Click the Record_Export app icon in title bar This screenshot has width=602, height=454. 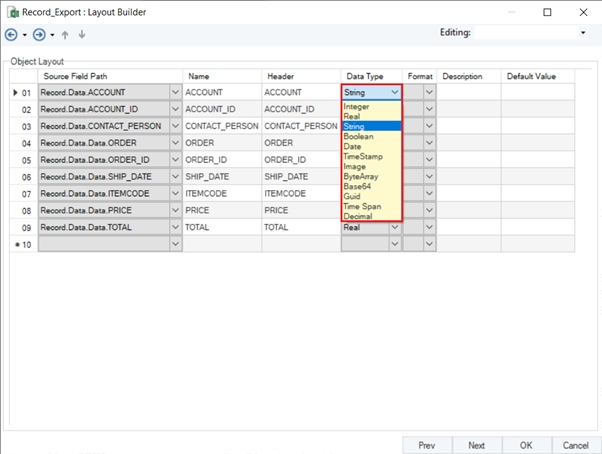point(12,12)
